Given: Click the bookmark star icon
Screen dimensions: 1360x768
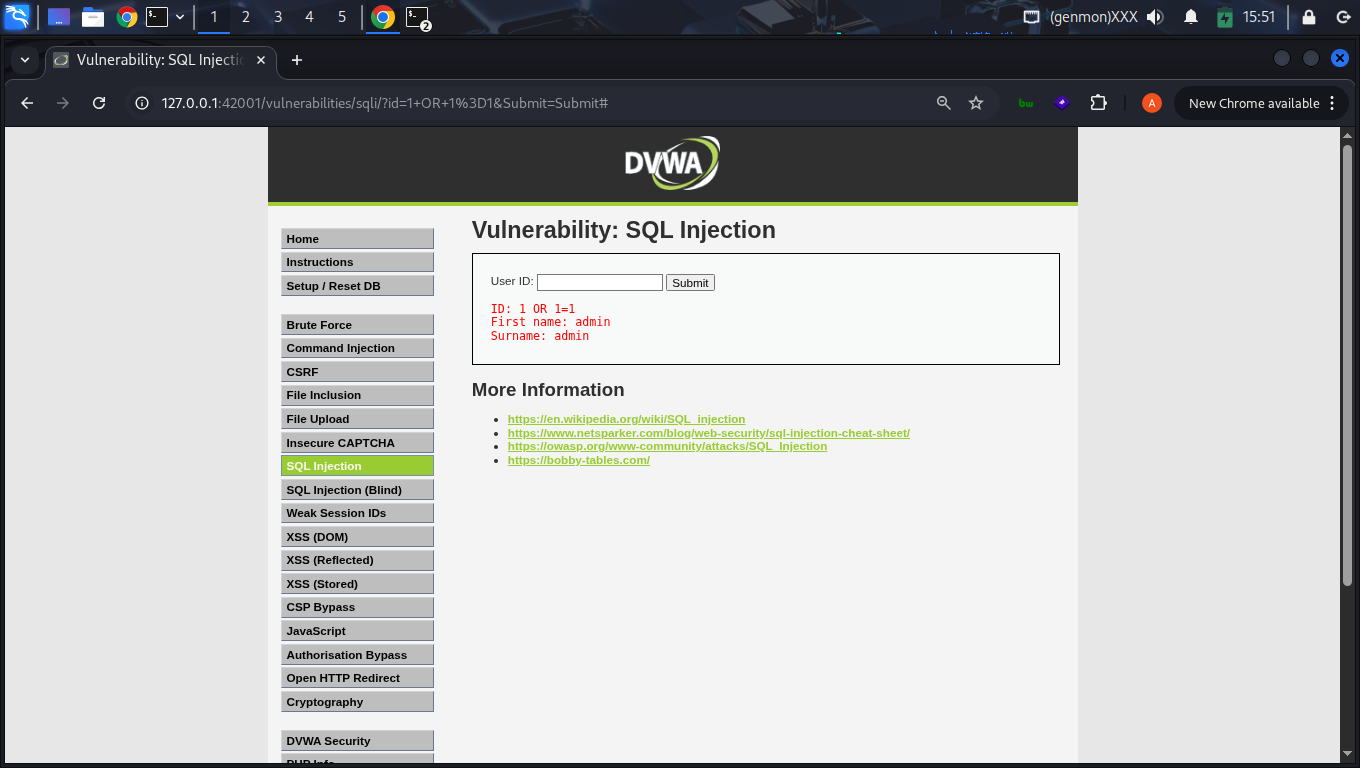Looking at the screenshot, I should point(976,103).
